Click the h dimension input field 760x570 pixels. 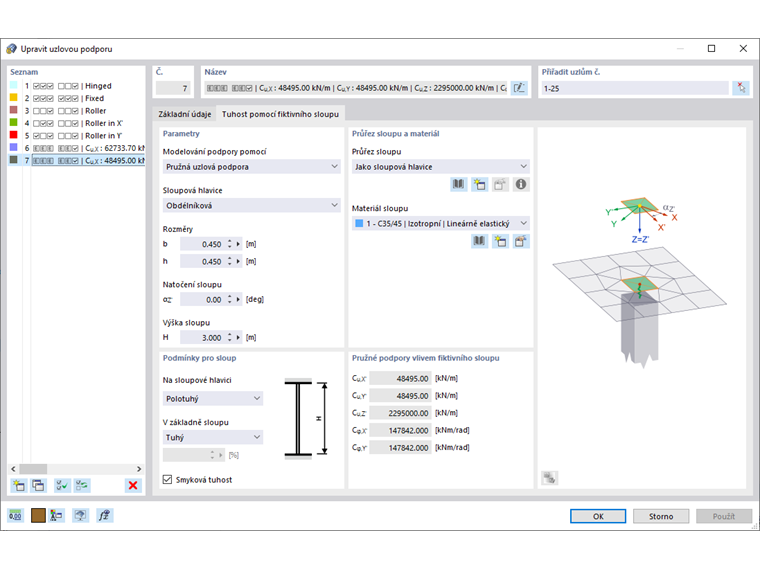click(x=202, y=262)
